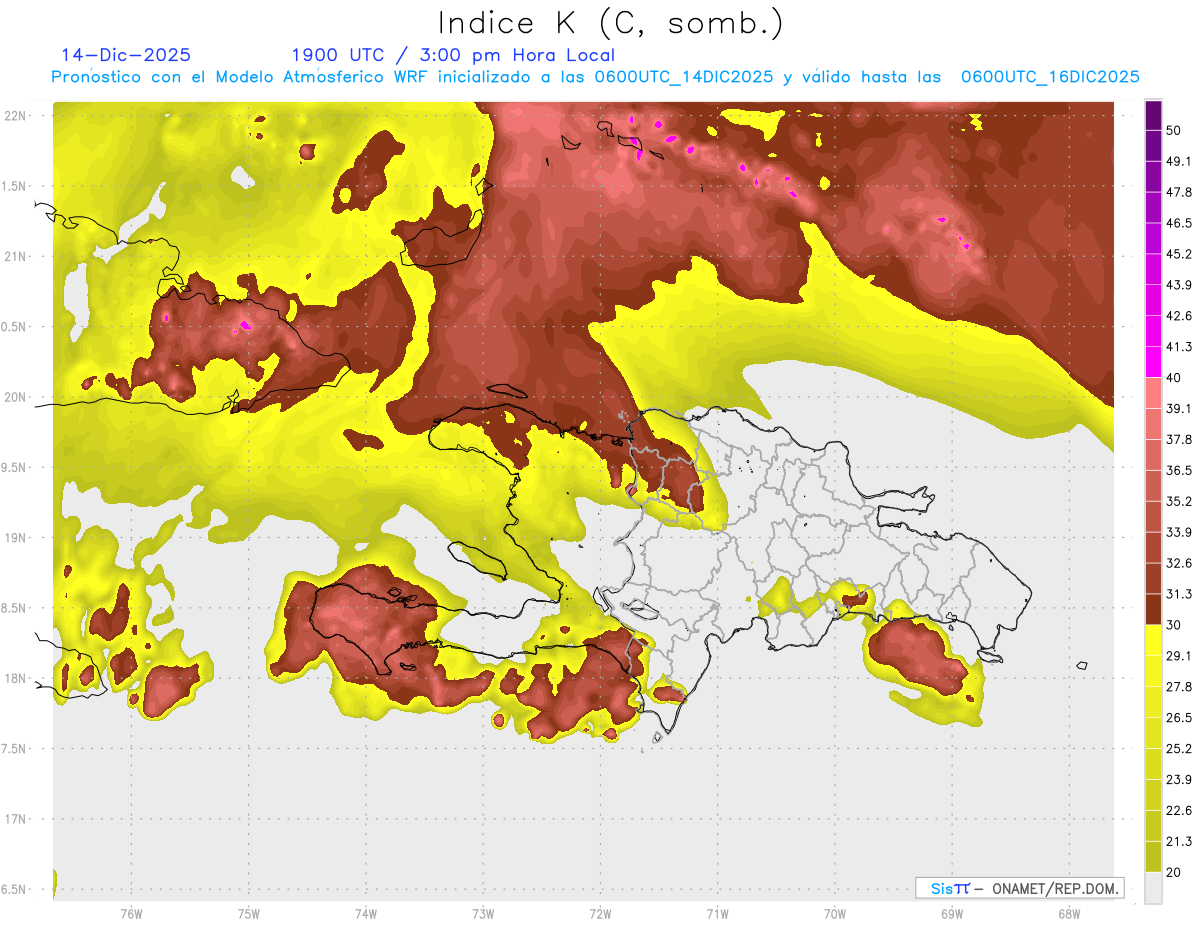Click the legend value 49.1

pyautogui.click(x=1178, y=161)
